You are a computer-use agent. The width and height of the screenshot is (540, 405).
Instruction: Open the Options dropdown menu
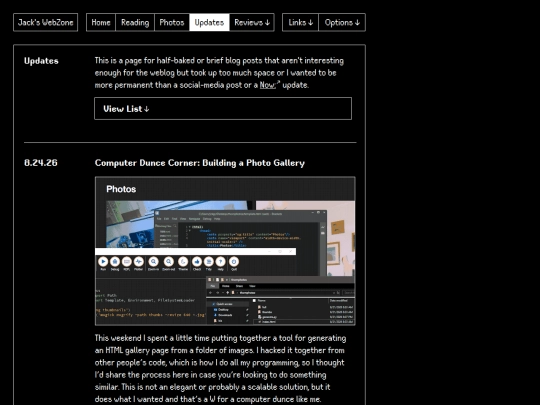(x=342, y=22)
